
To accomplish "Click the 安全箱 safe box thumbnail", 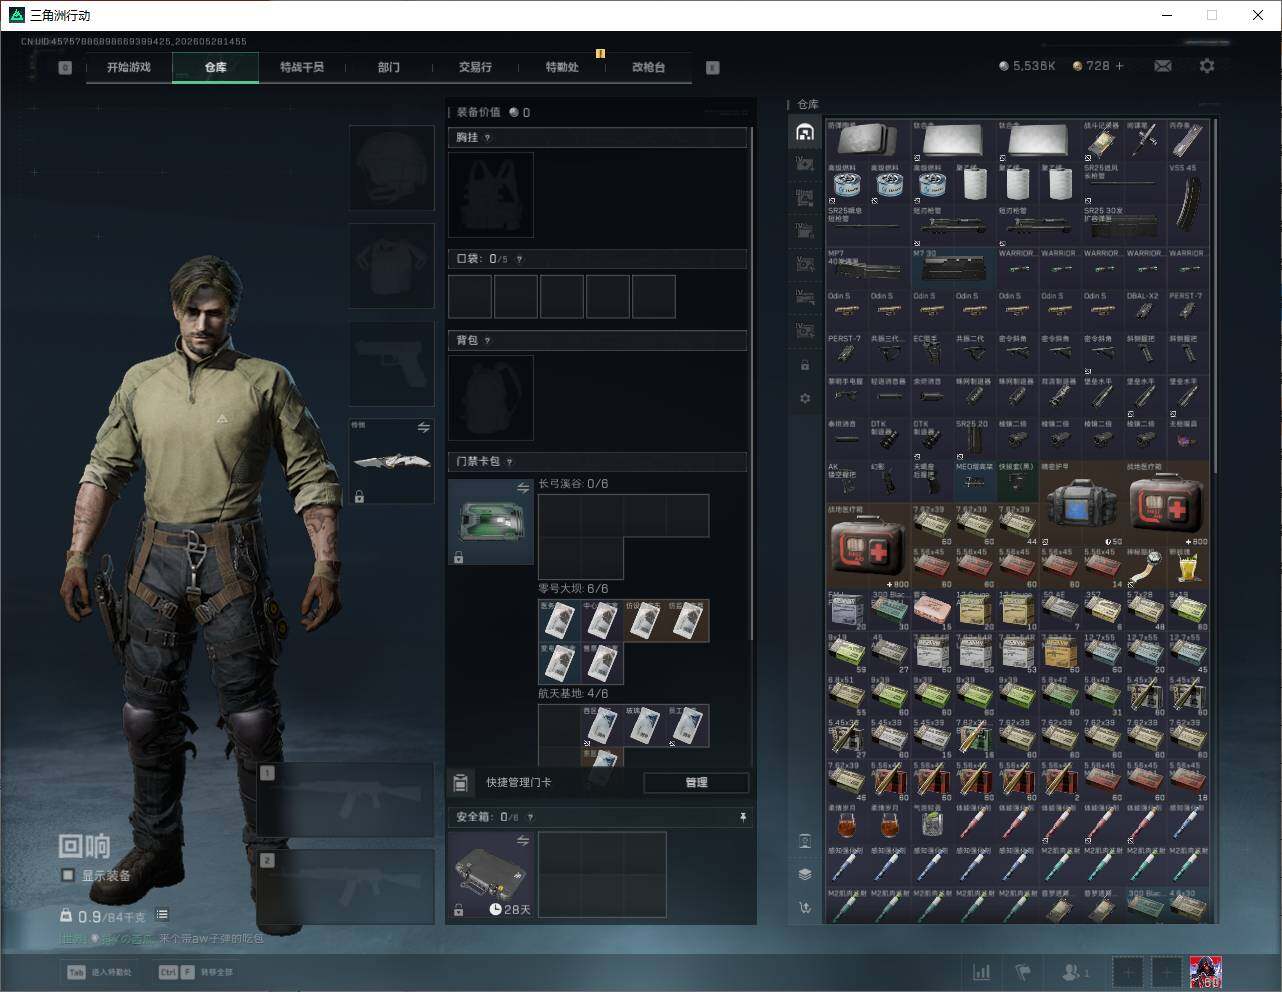I will pyautogui.click(x=491, y=875).
